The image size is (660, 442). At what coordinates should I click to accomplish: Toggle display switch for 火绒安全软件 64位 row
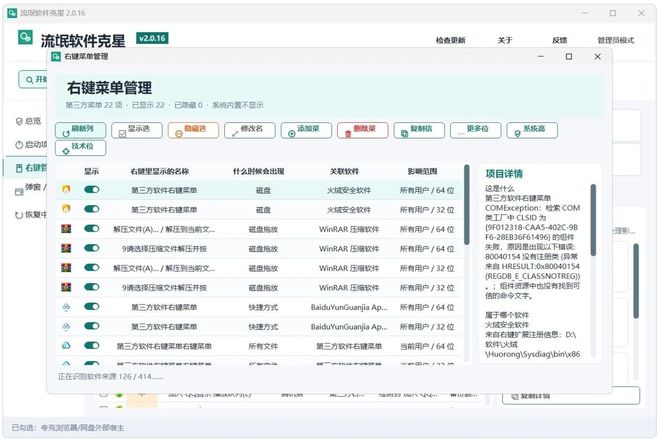(x=91, y=190)
